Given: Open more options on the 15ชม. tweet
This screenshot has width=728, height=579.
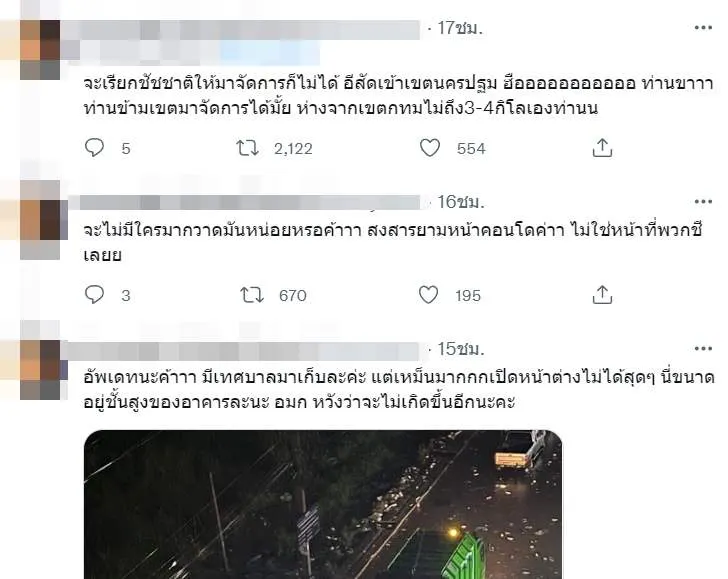Looking at the screenshot, I should (x=703, y=348).
